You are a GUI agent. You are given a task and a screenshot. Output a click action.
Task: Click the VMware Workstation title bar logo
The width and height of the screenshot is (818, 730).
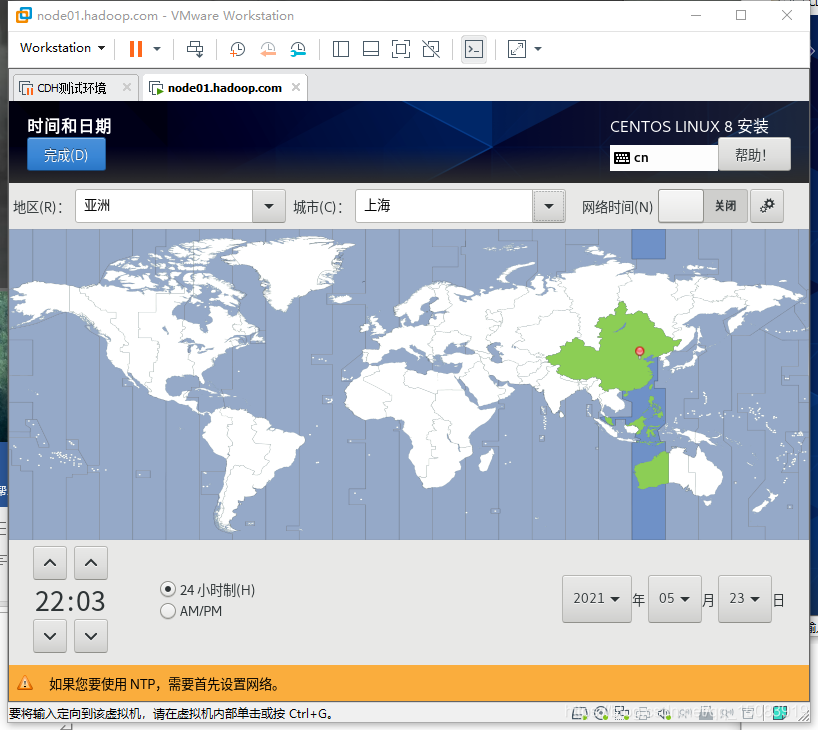(x=23, y=15)
